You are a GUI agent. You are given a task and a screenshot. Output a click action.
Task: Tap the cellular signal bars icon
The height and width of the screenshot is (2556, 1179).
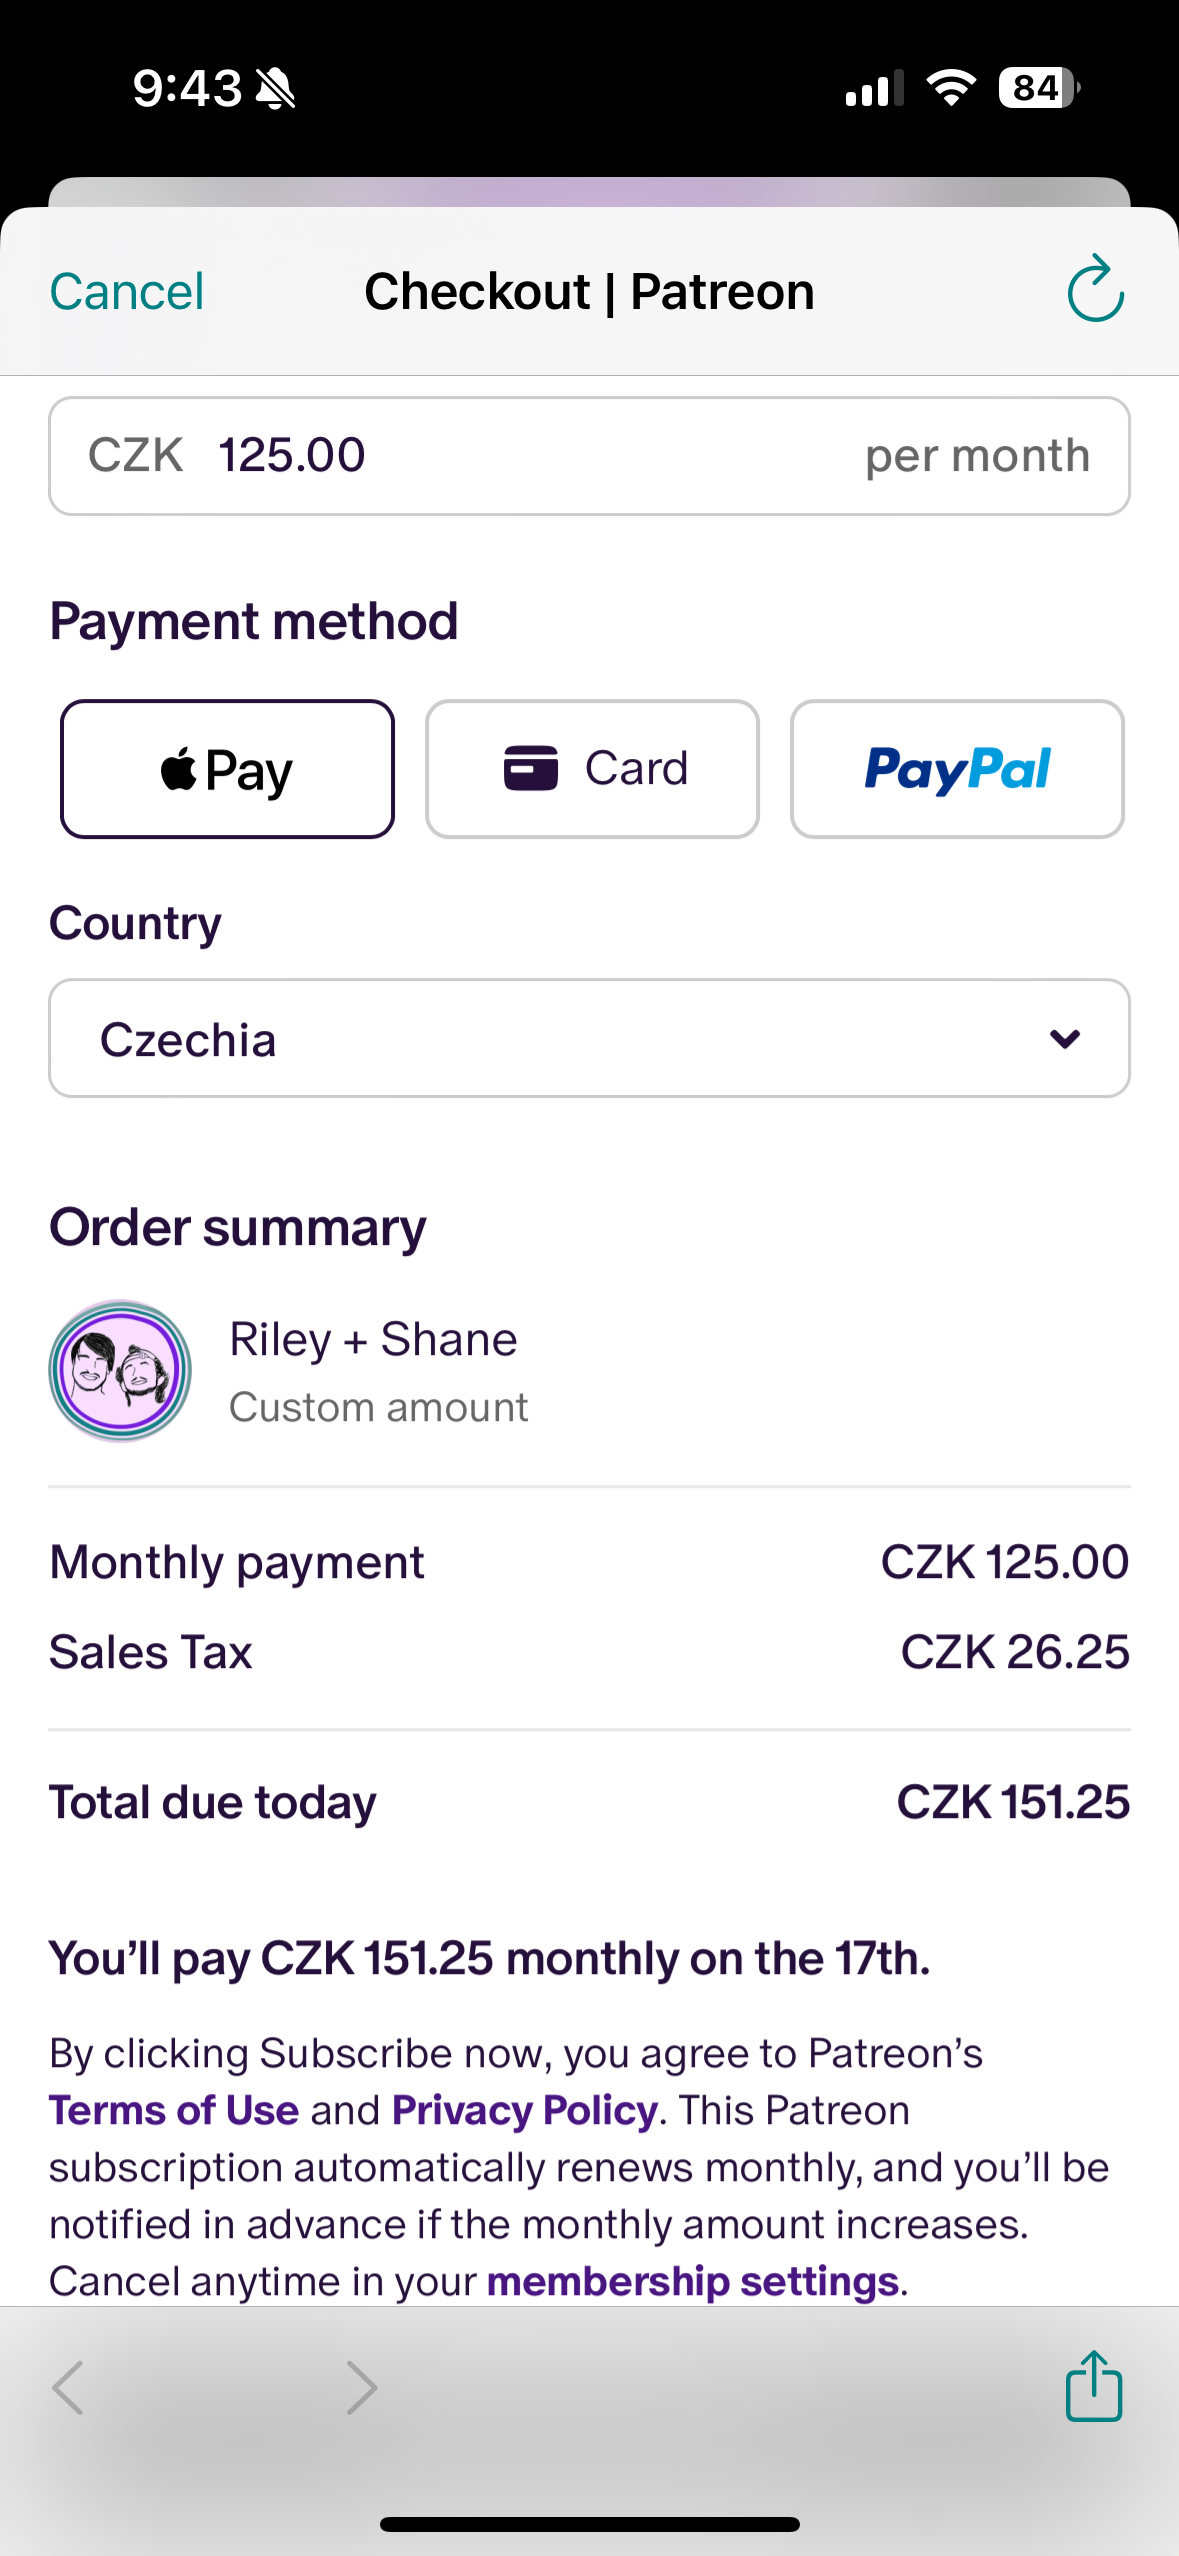point(874,88)
